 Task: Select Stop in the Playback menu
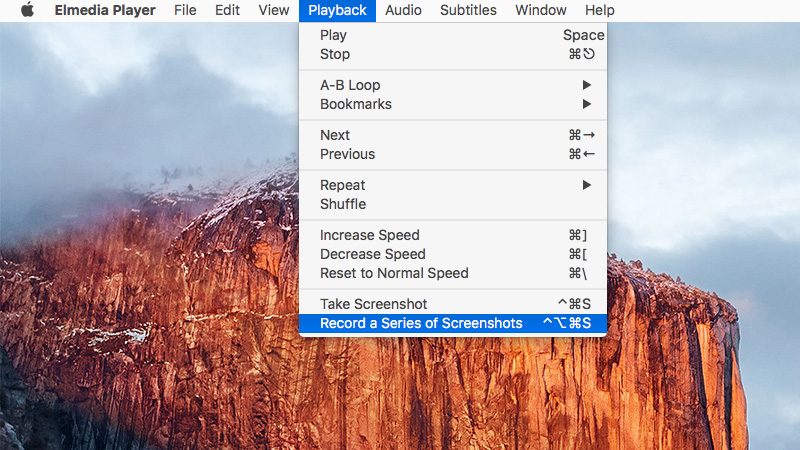pyautogui.click(x=453, y=54)
